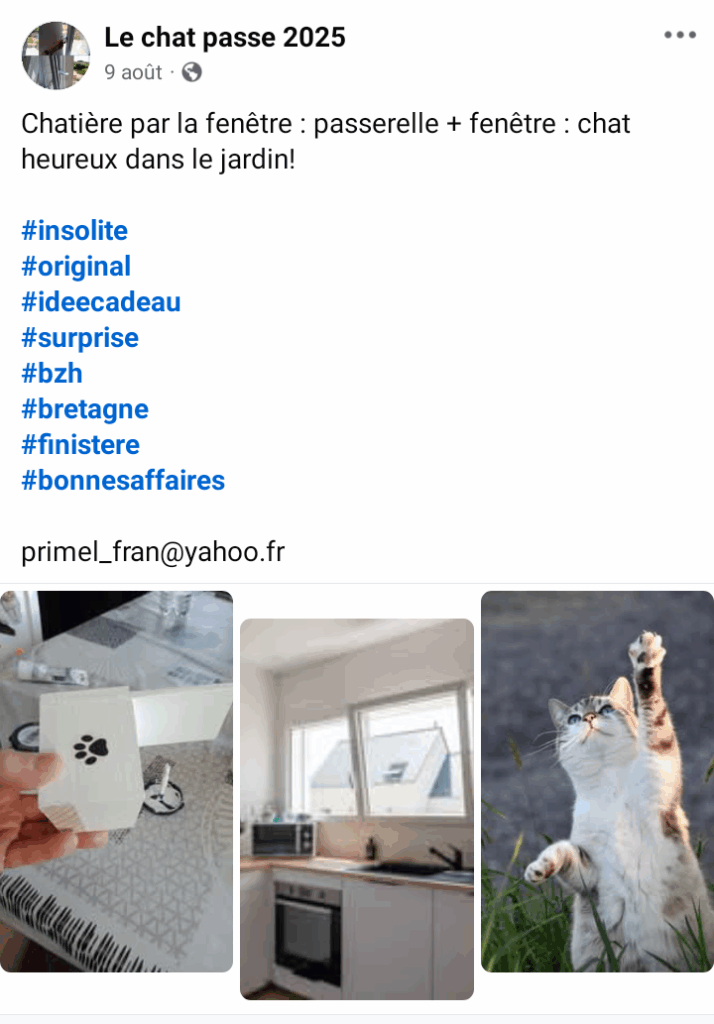Follow the #original hashtag

[x=76, y=266]
